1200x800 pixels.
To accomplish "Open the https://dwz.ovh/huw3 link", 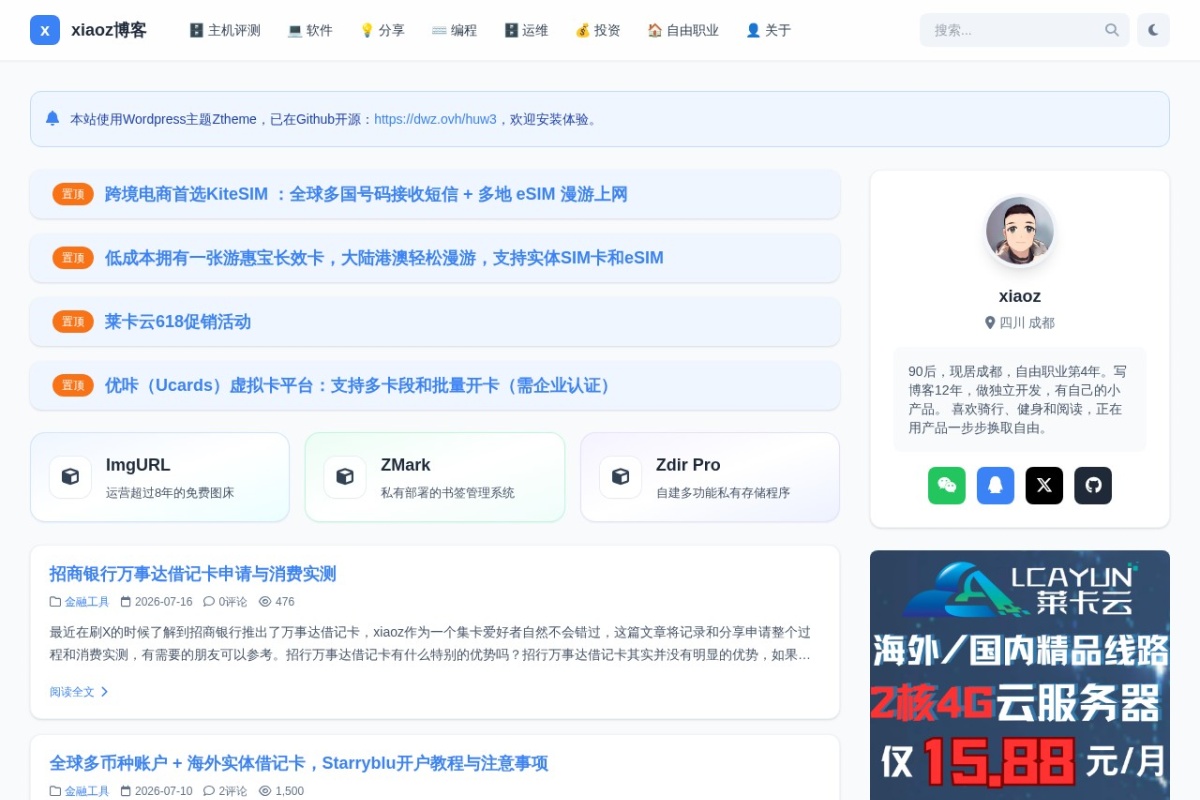I will [x=435, y=119].
